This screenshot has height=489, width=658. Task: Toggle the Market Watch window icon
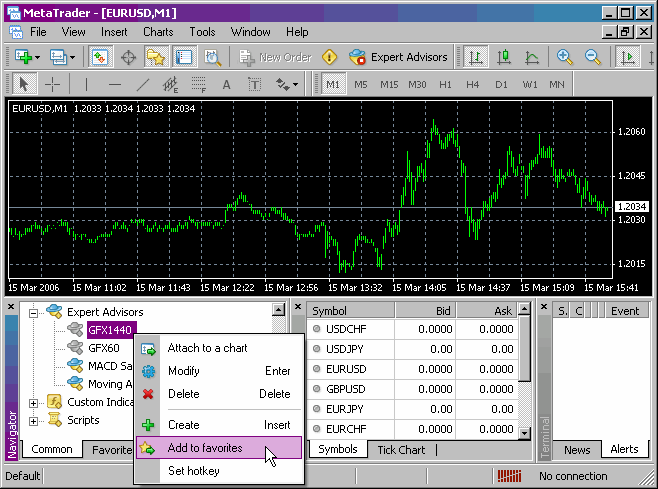coord(100,57)
